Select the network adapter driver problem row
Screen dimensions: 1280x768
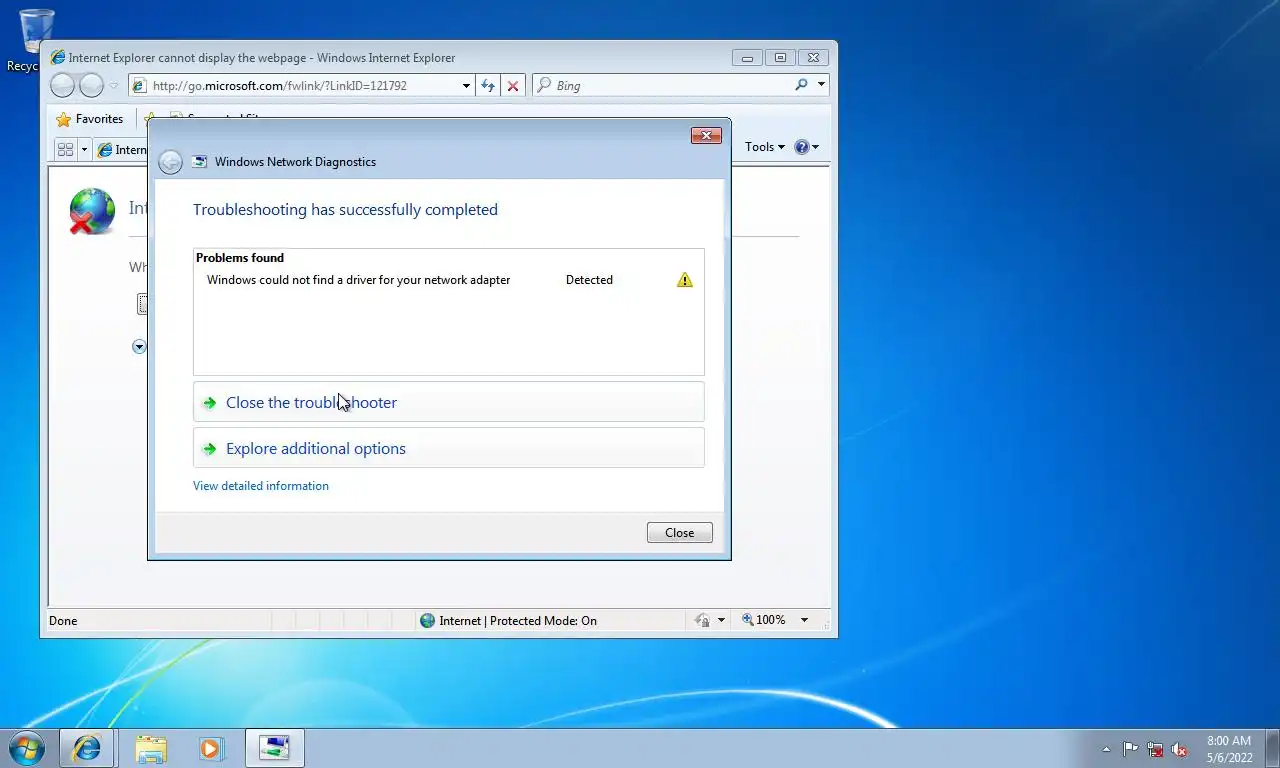(x=448, y=280)
